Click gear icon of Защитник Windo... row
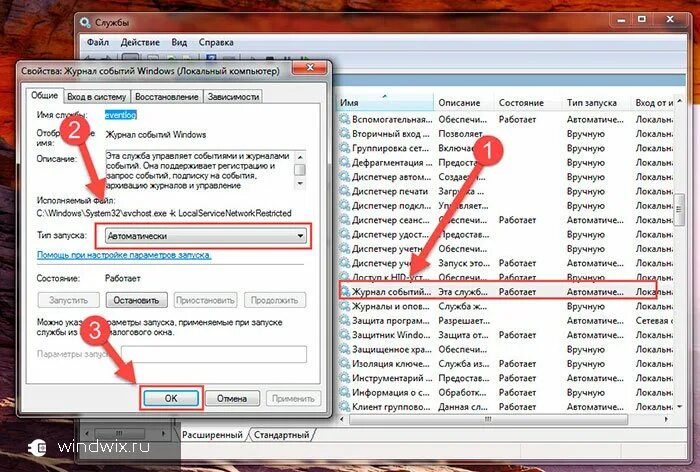The image size is (700, 472). tap(344, 335)
